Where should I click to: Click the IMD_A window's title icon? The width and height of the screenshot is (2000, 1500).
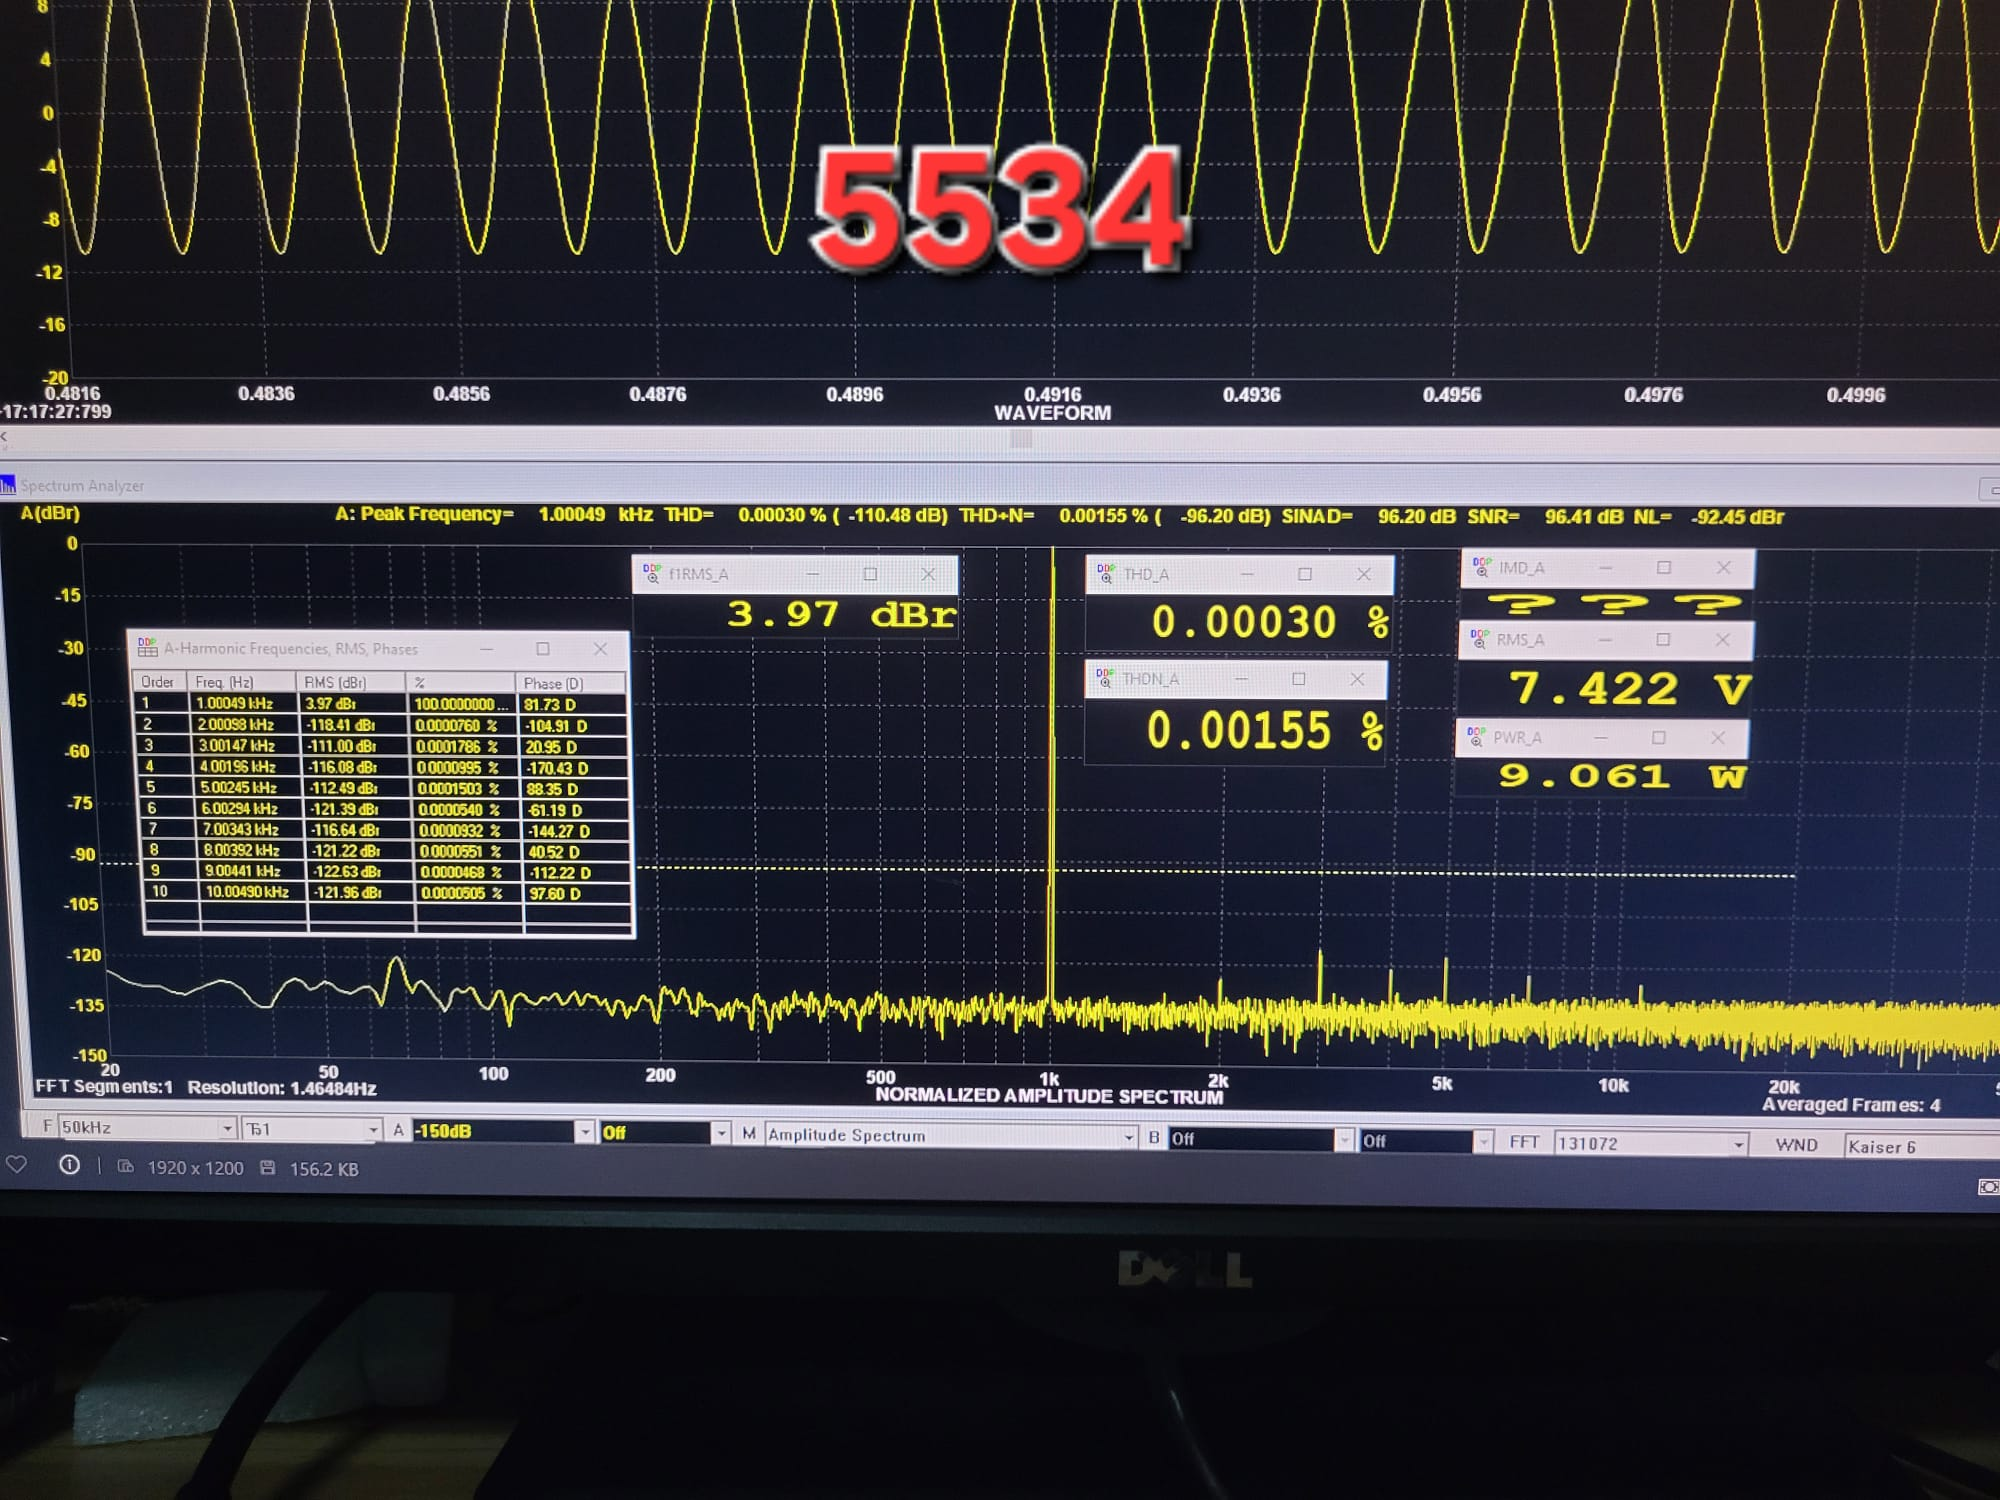1481,567
